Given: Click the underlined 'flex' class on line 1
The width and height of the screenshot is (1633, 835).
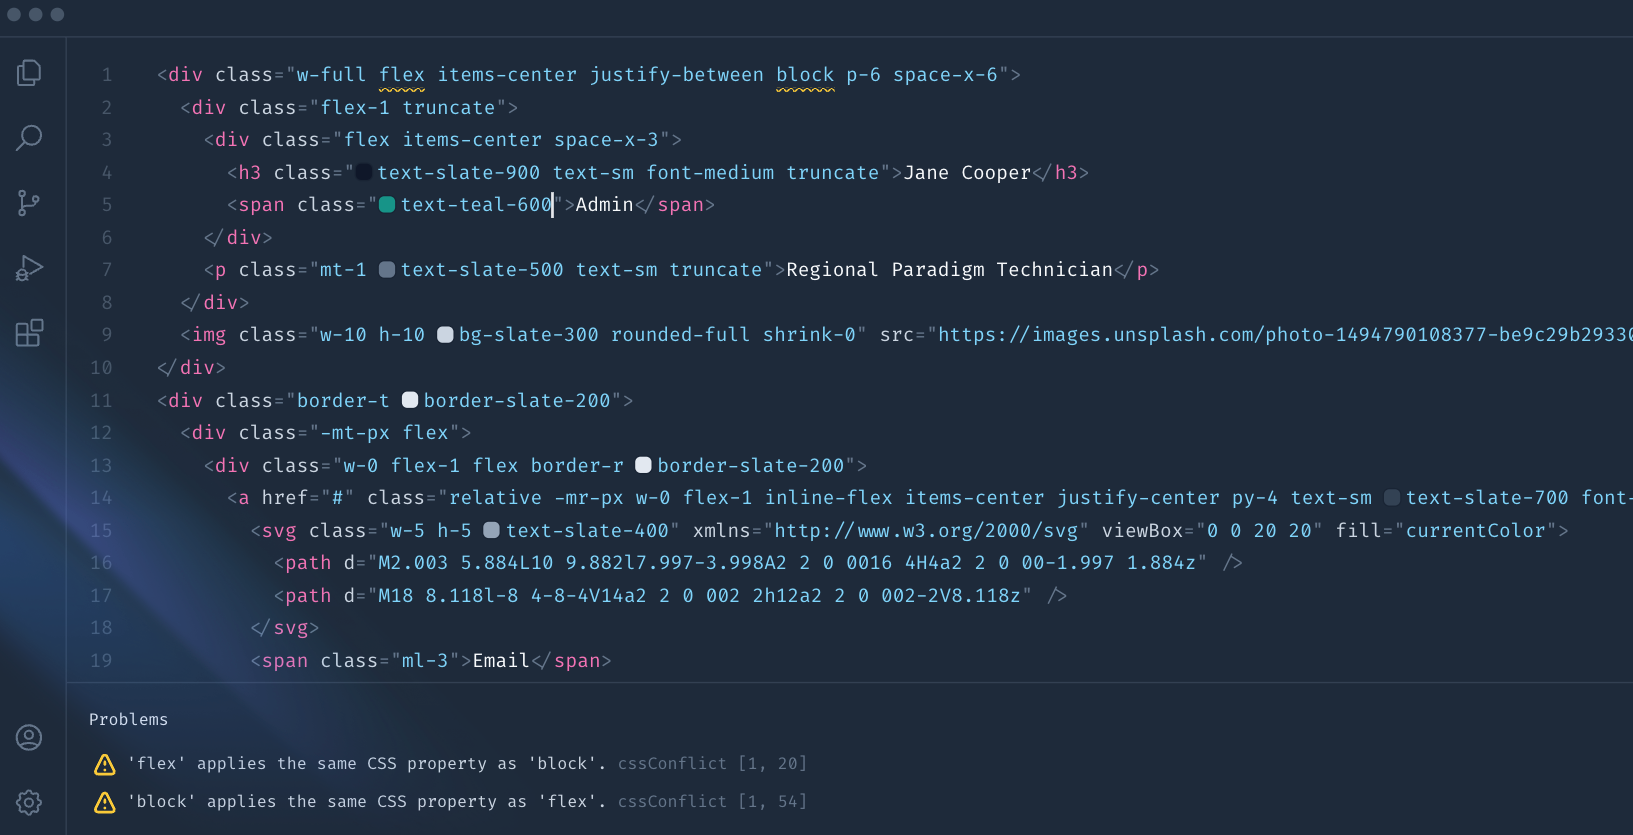Looking at the screenshot, I should 402,76.
